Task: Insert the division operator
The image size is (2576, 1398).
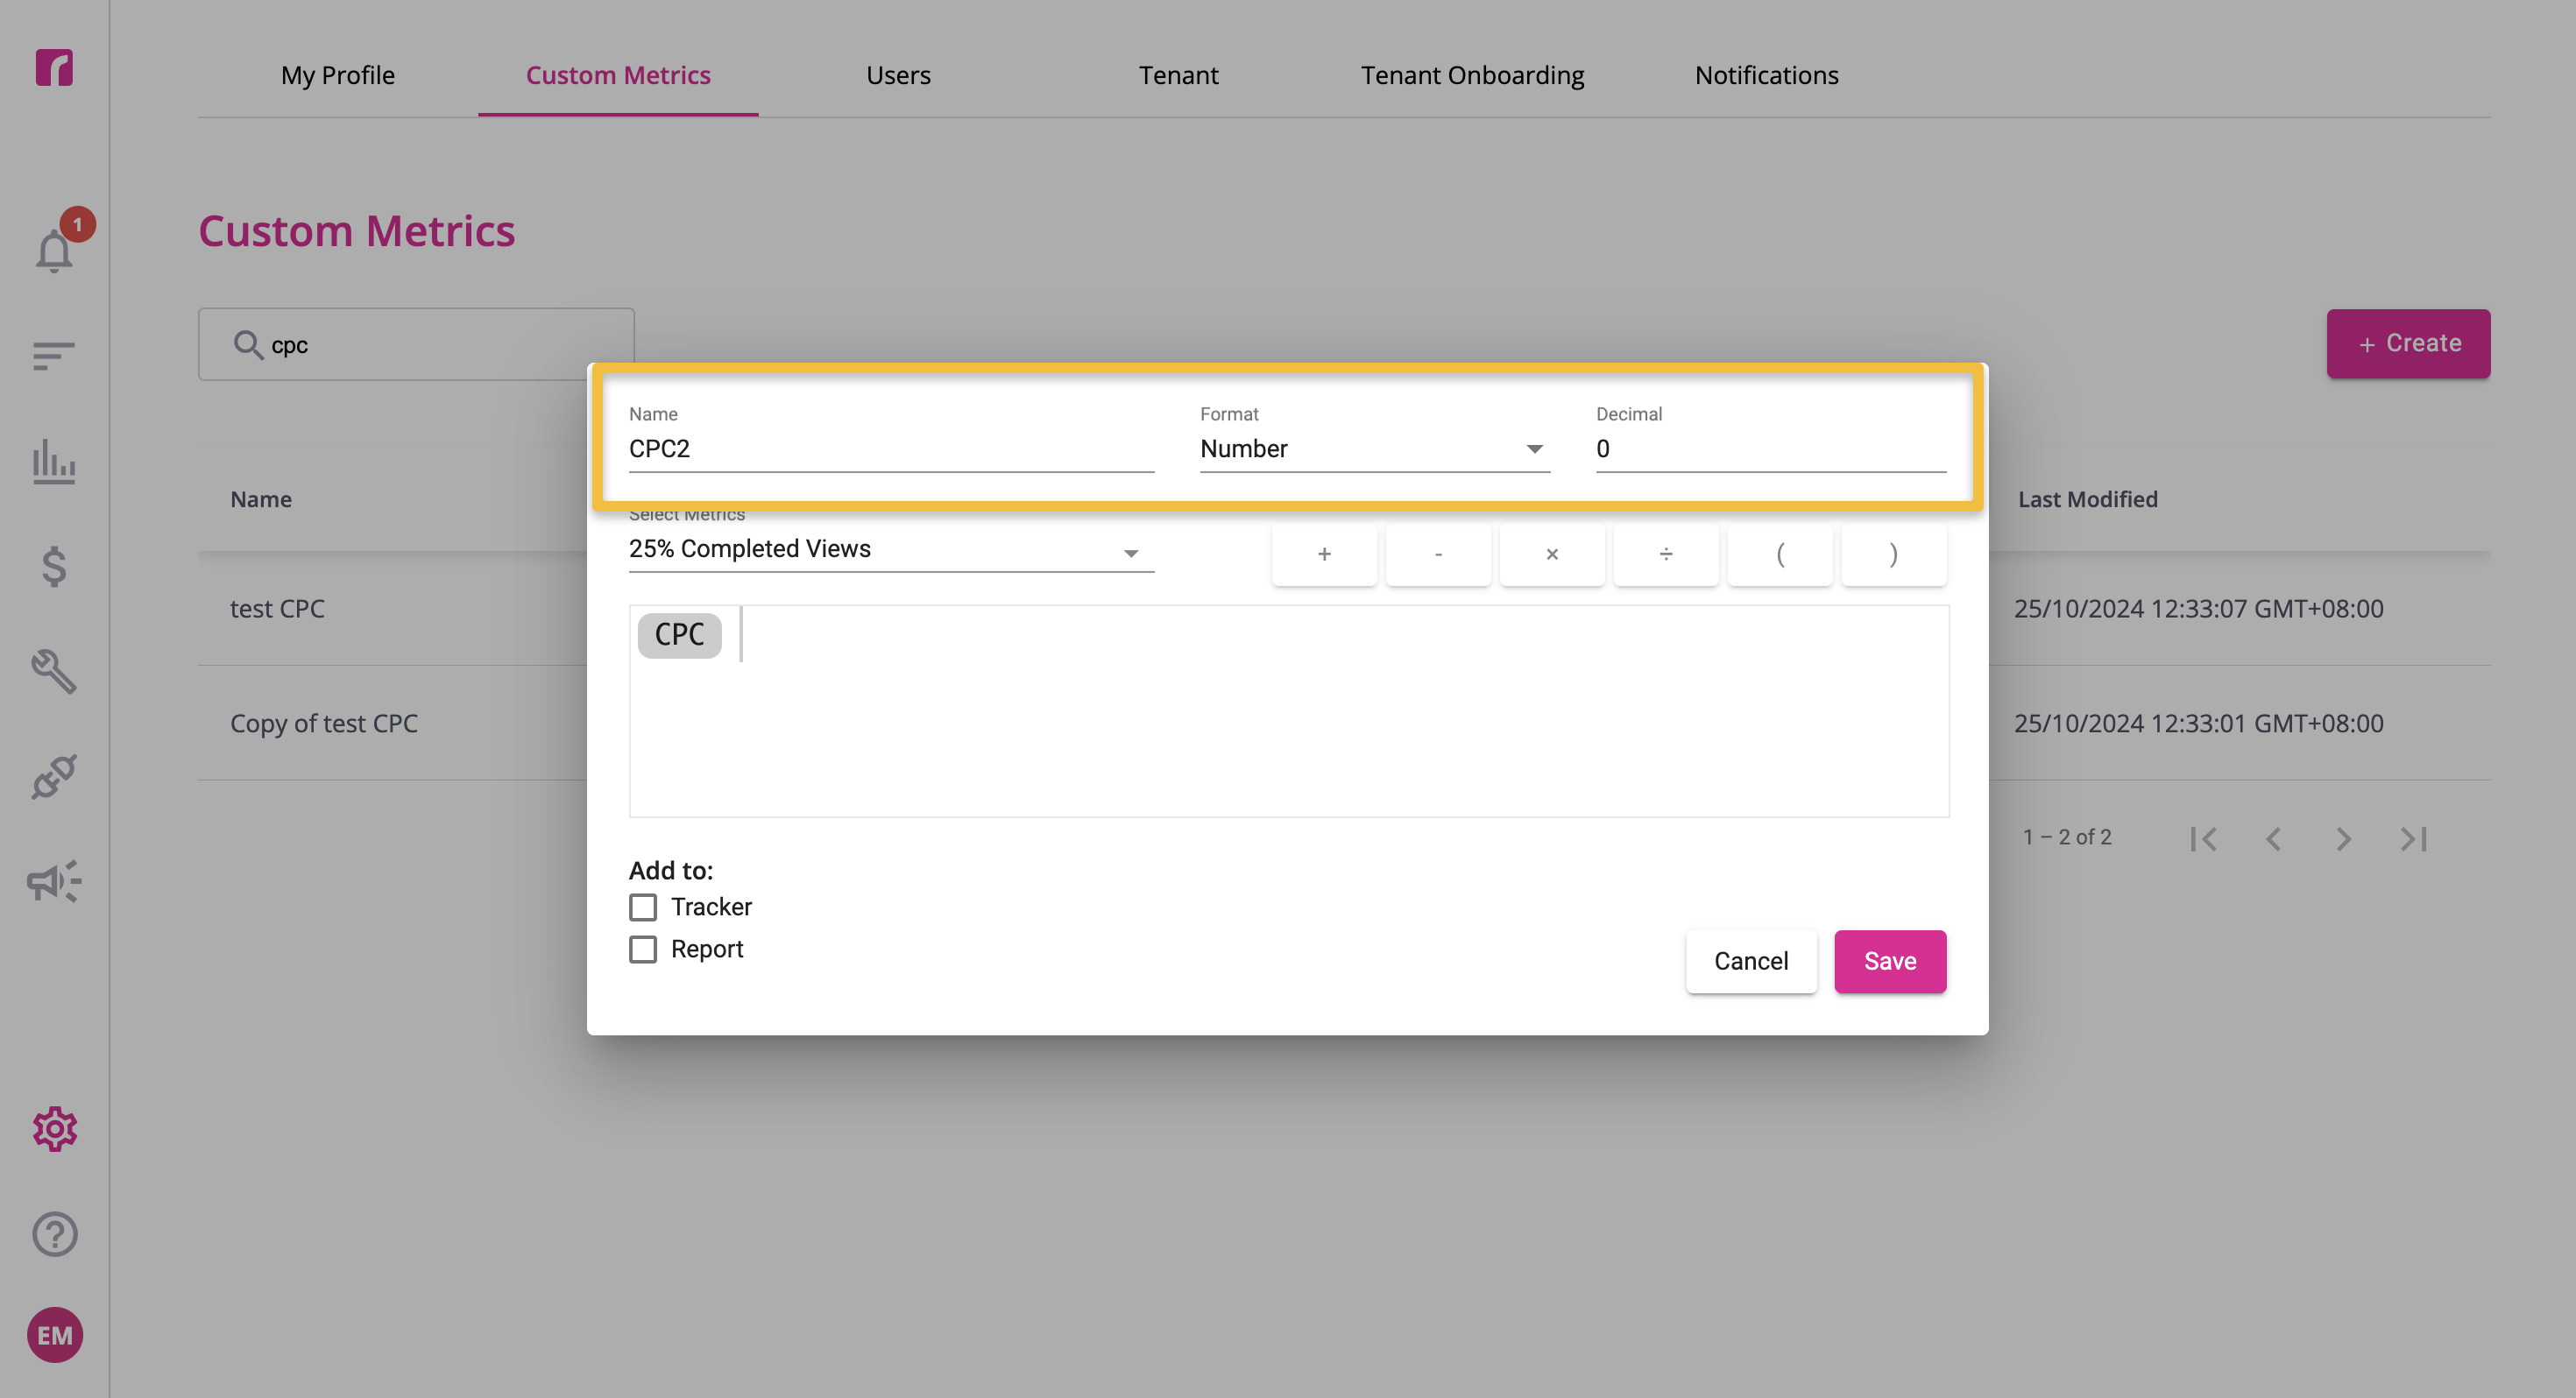Action: click(x=1665, y=554)
